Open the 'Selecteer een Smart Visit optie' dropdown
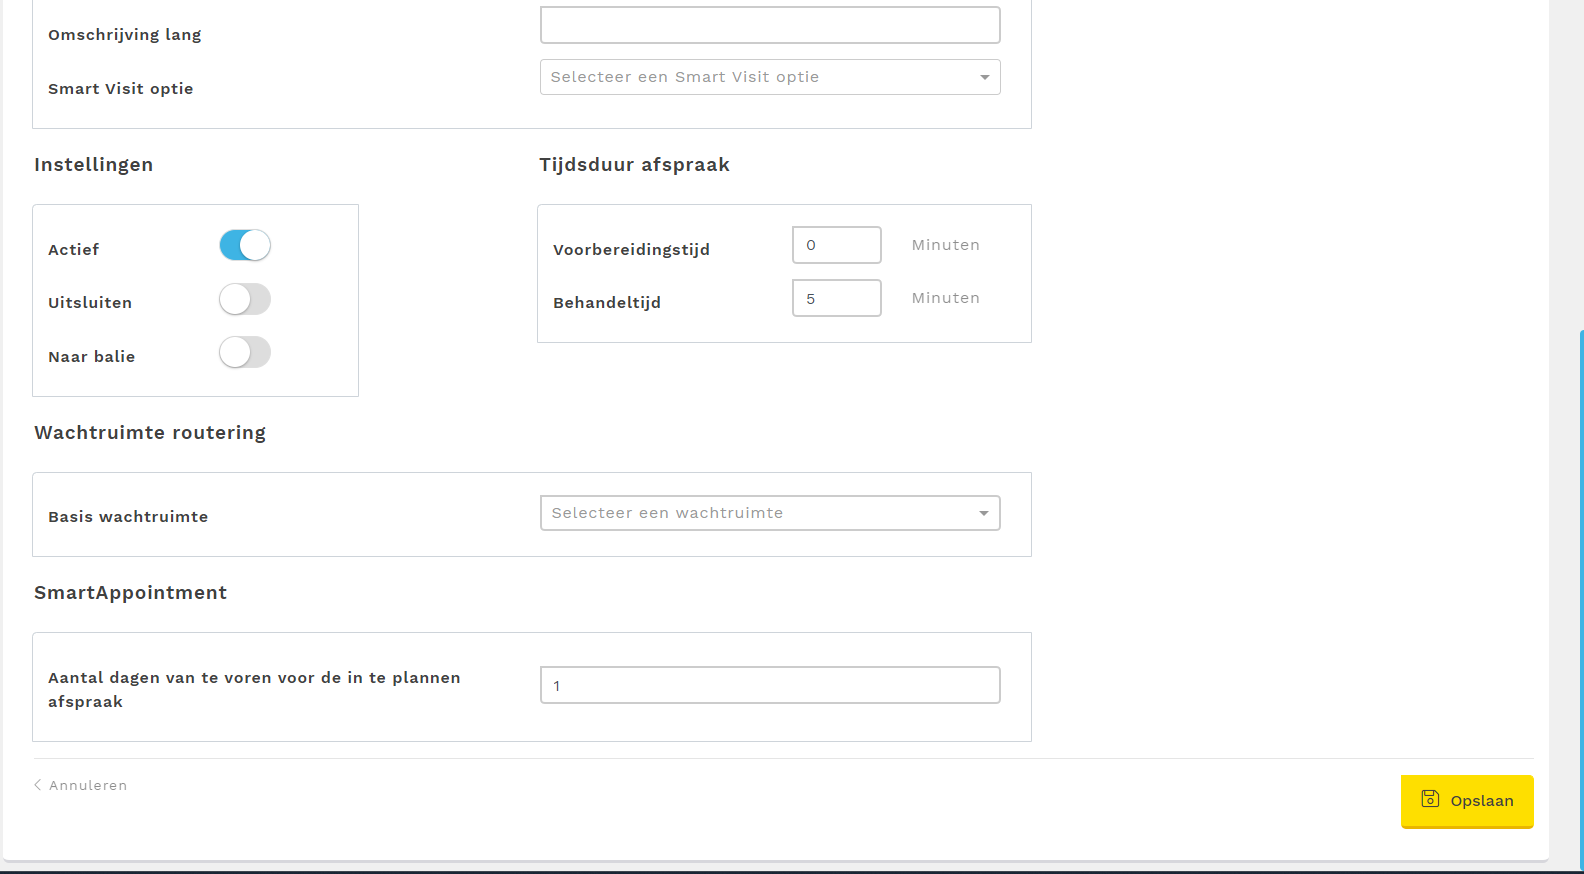Viewport: 1584px width, 874px height. click(760, 77)
